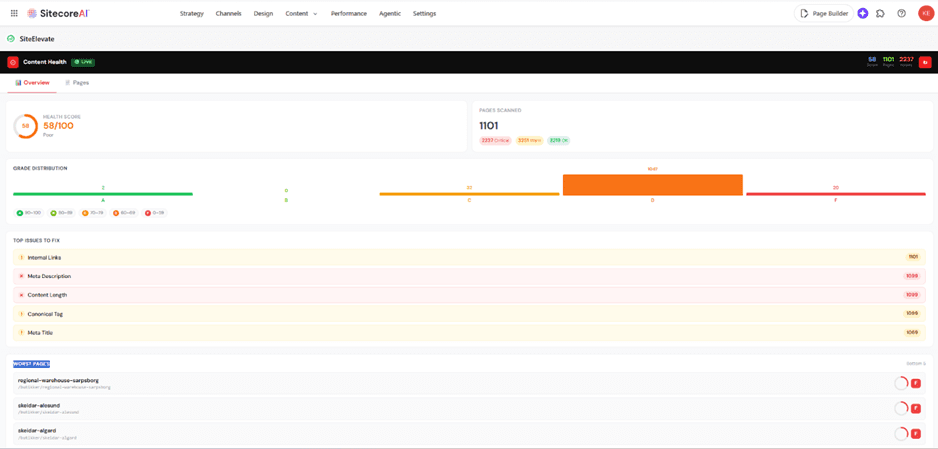This screenshot has width=938, height=449.
Task: Click the 2237 stat in header bar
Action: (x=906, y=61)
